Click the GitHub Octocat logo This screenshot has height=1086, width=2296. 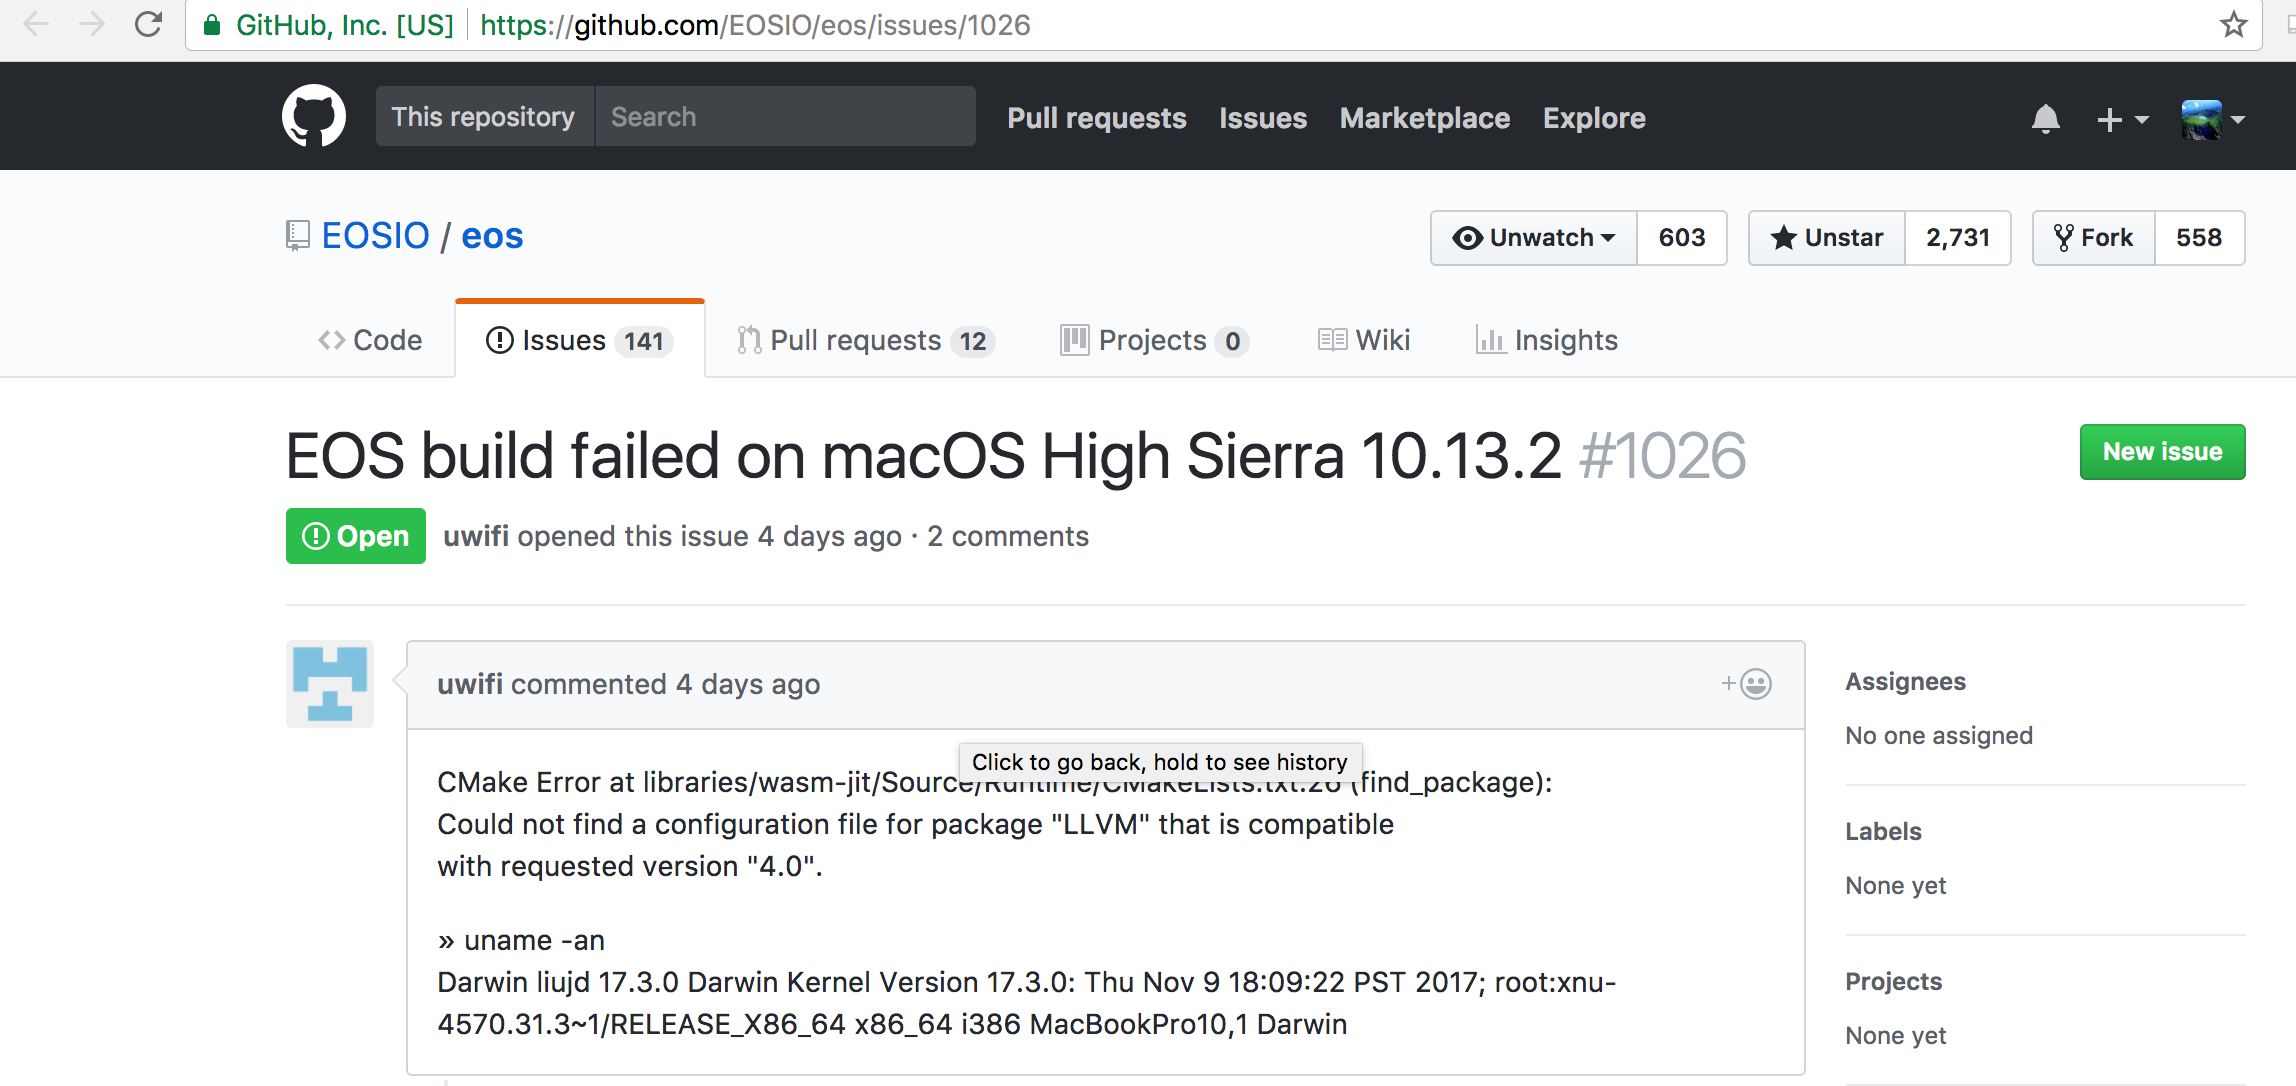tap(314, 117)
